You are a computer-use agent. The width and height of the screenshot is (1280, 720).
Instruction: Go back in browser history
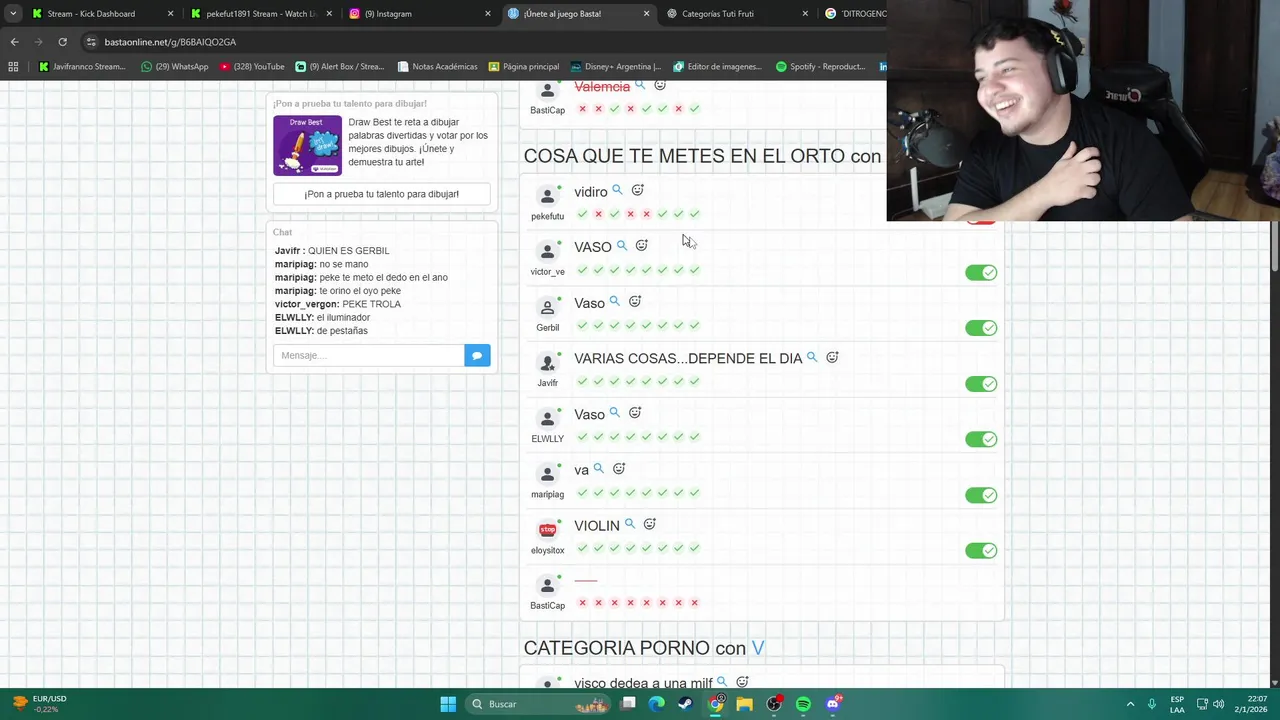click(x=14, y=42)
